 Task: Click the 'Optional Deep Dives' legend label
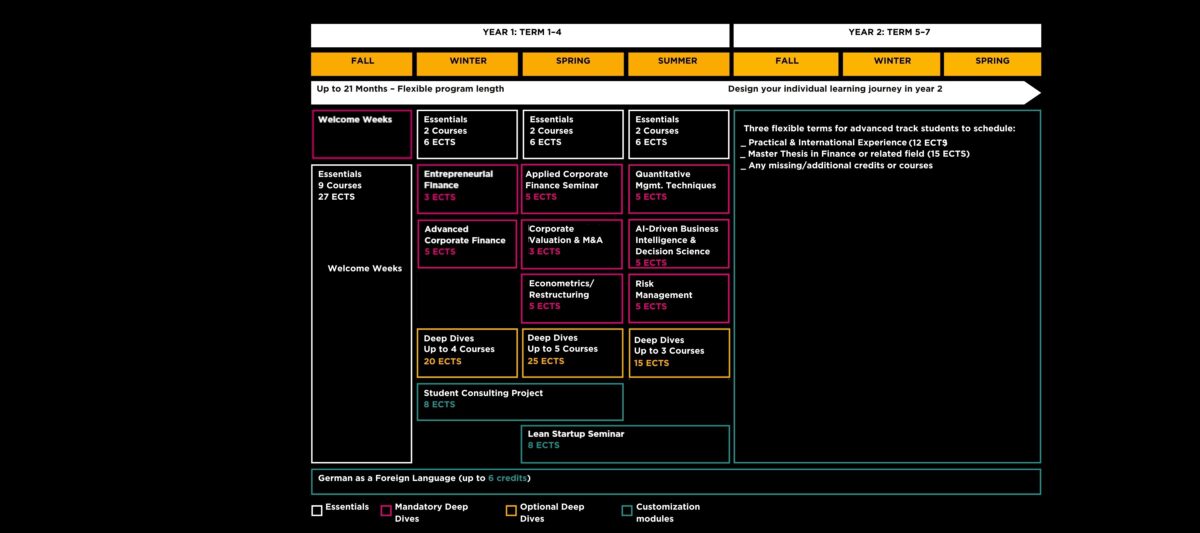552,513
